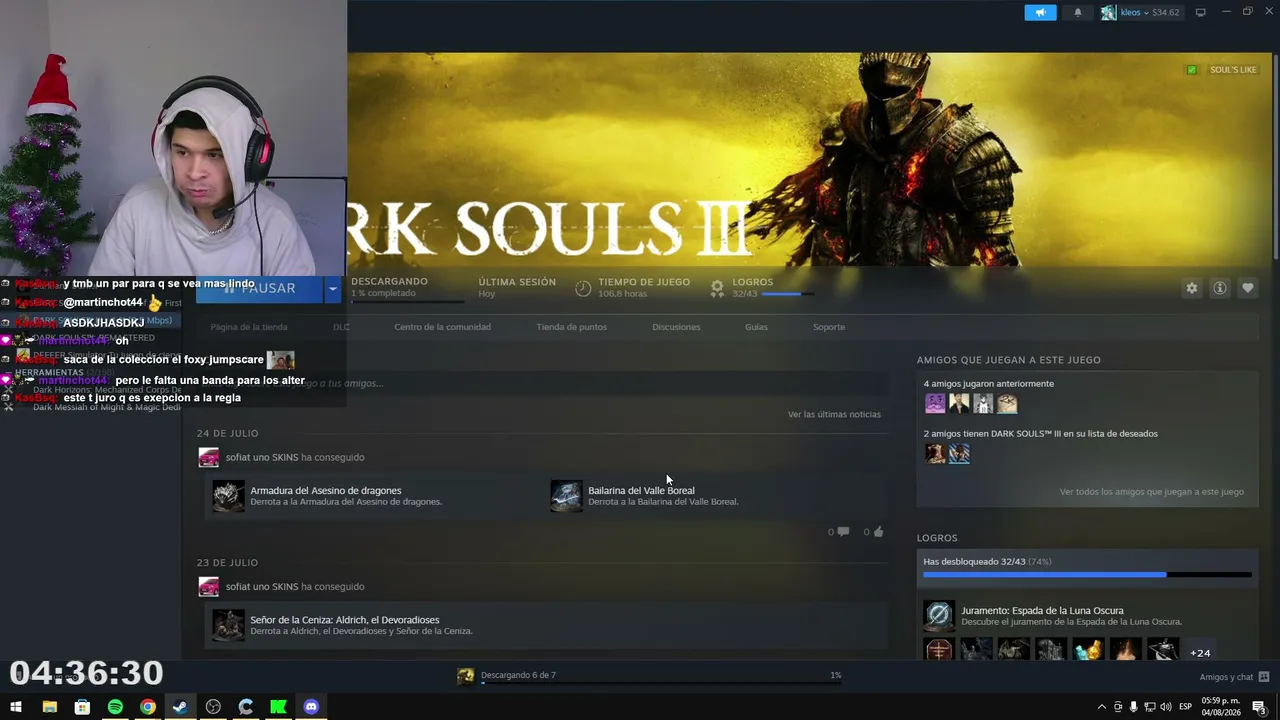Click sofiat uno SKINS avatar on 23 de Julio
The image size is (1280, 720).
209,587
